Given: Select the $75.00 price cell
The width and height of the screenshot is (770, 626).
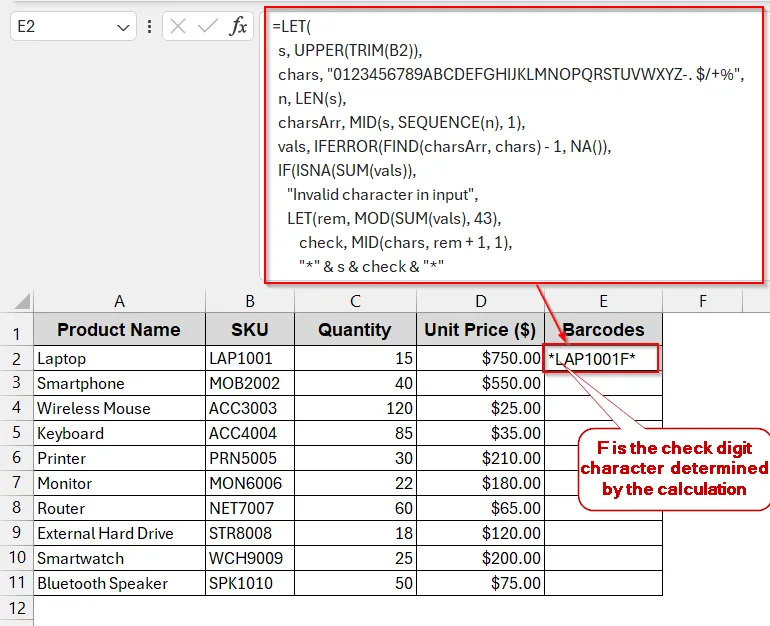Looking at the screenshot, I should [481, 583].
